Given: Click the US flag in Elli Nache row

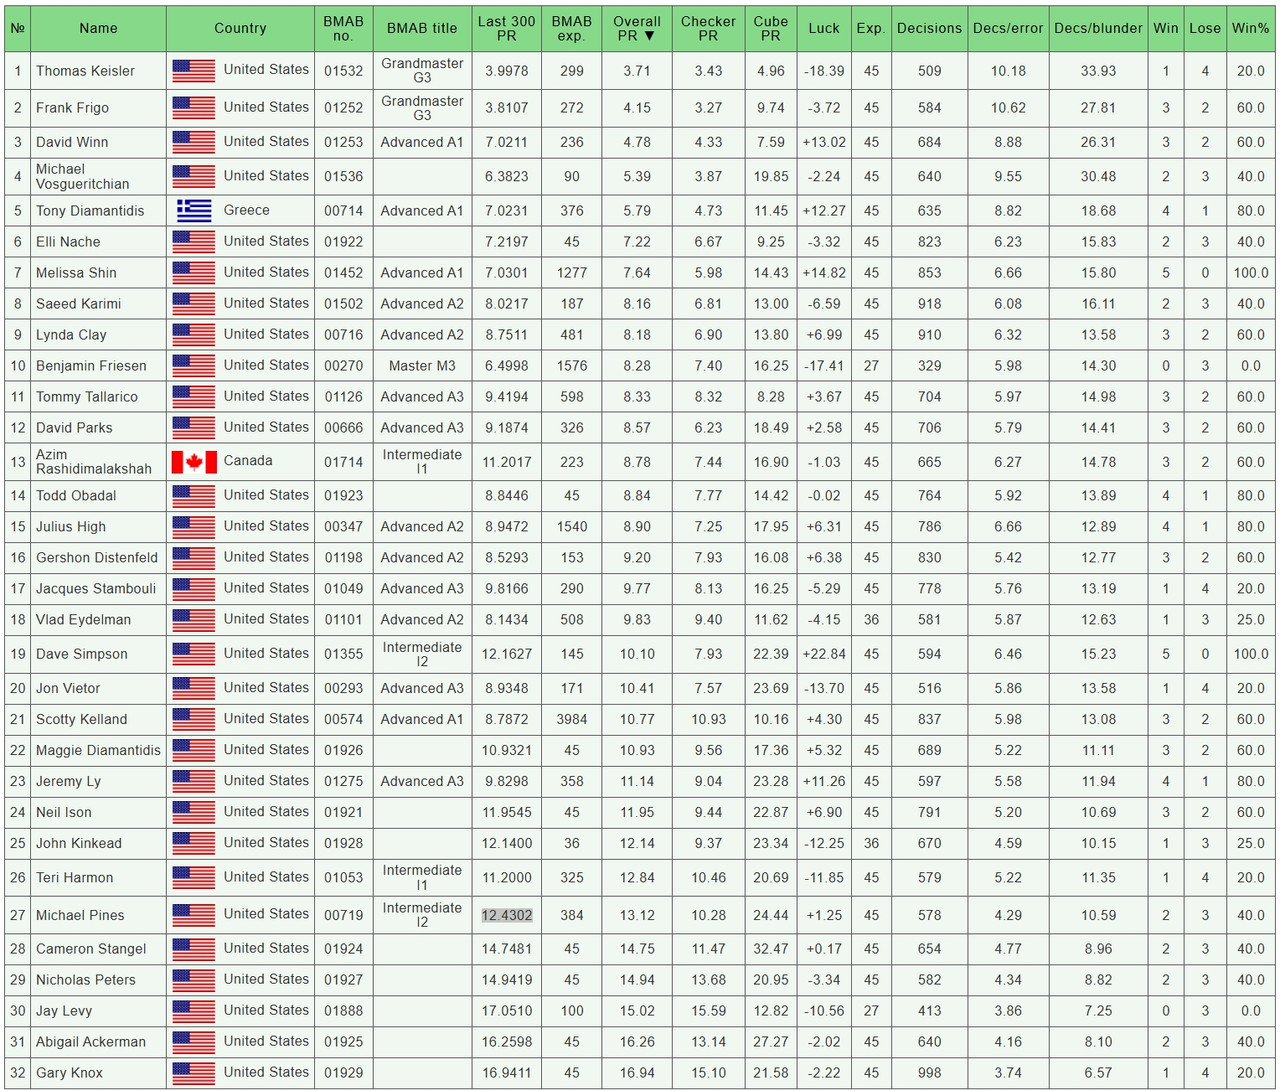Looking at the screenshot, I should point(194,242).
